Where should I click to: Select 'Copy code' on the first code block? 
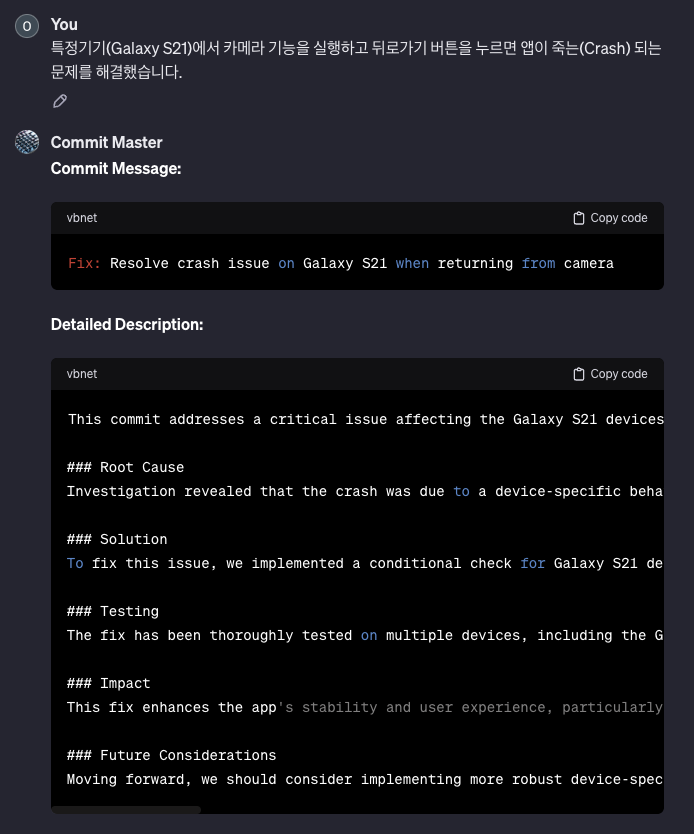point(618,218)
